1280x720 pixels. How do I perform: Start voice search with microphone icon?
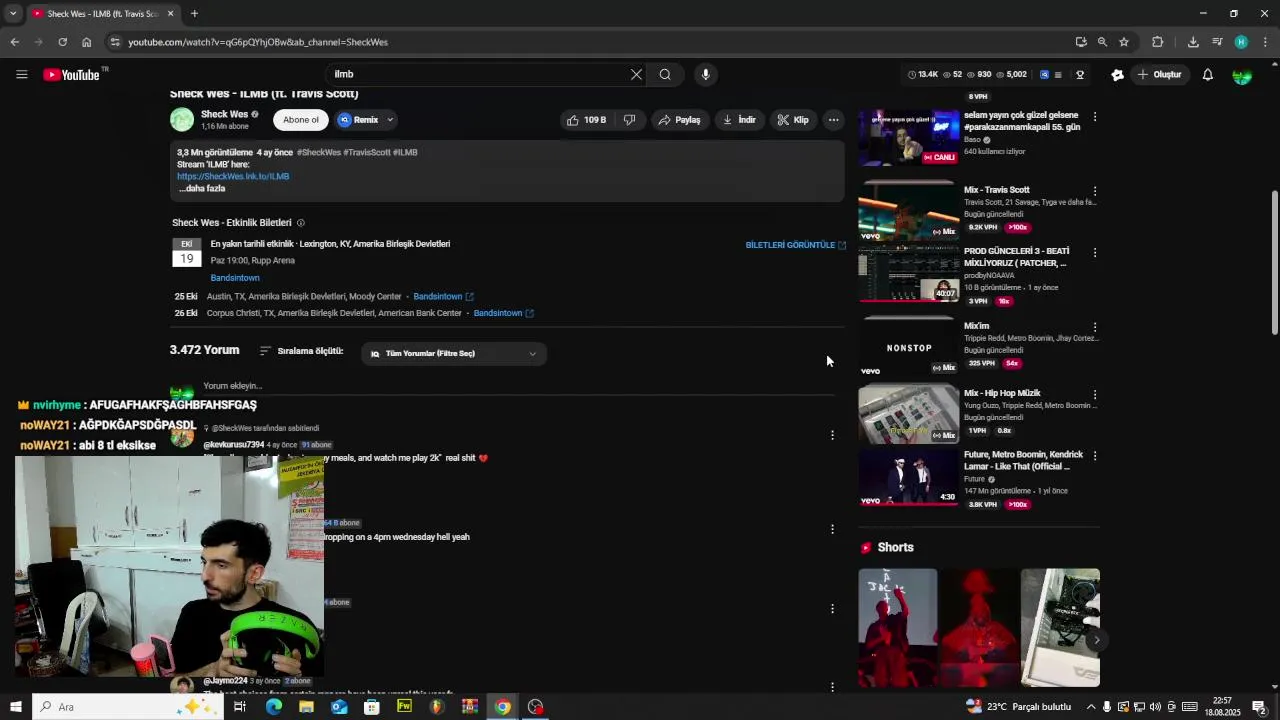click(x=706, y=75)
